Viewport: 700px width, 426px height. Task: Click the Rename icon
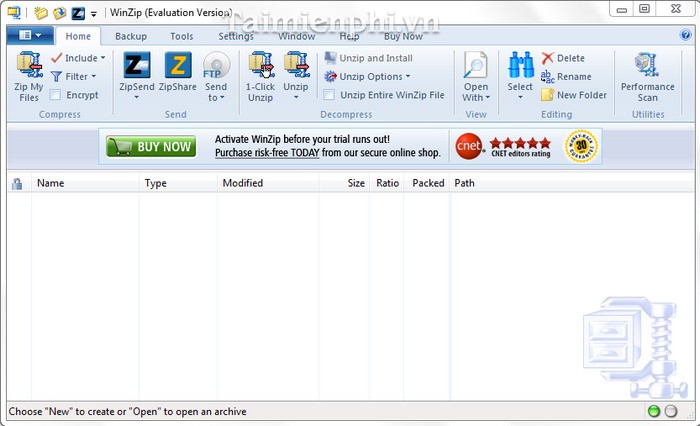tap(548, 77)
